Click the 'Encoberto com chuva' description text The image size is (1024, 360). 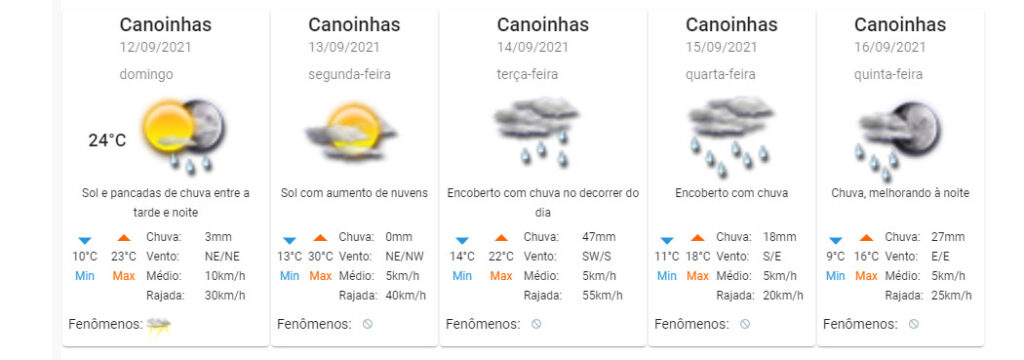(x=731, y=193)
